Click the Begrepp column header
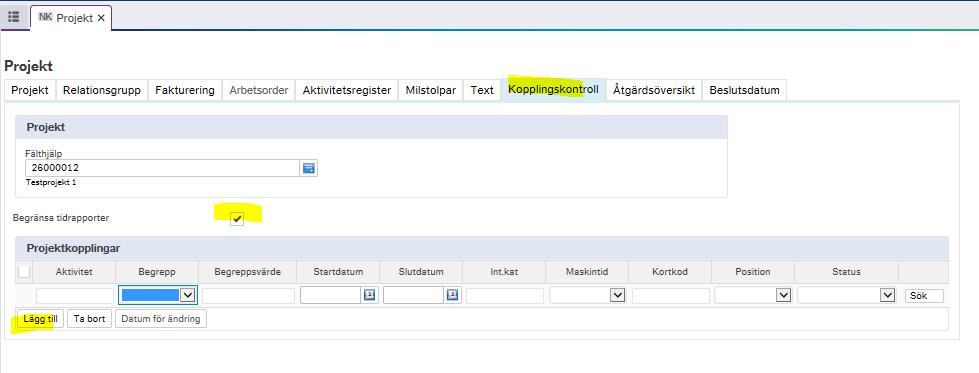Image resolution: width=979 pixels, height=373 pixels. (157, 272)
